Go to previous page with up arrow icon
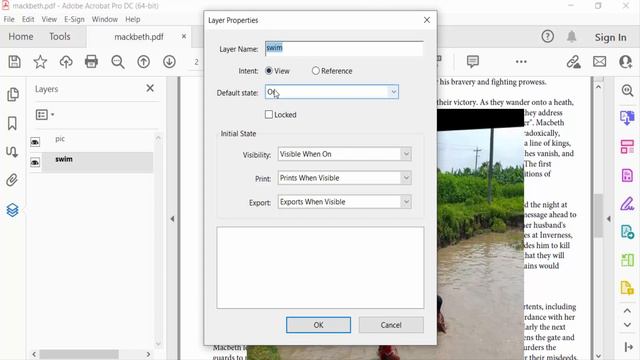The height and width of the screenshot is (360, 640). coord(143,62)
